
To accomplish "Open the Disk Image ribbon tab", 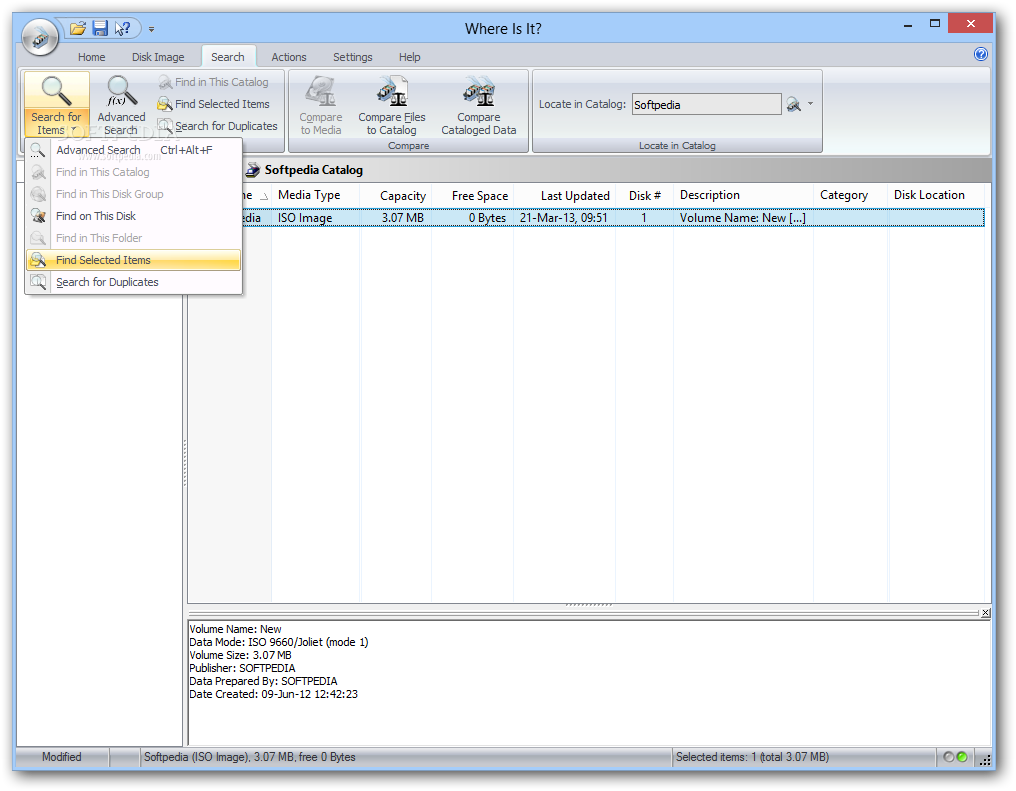I will click(158, 57).
